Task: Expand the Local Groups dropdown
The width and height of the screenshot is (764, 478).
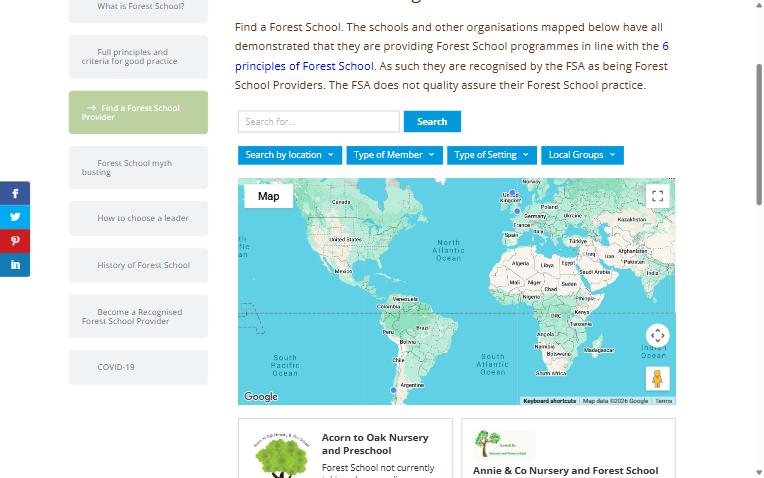Action: (582, 155)
